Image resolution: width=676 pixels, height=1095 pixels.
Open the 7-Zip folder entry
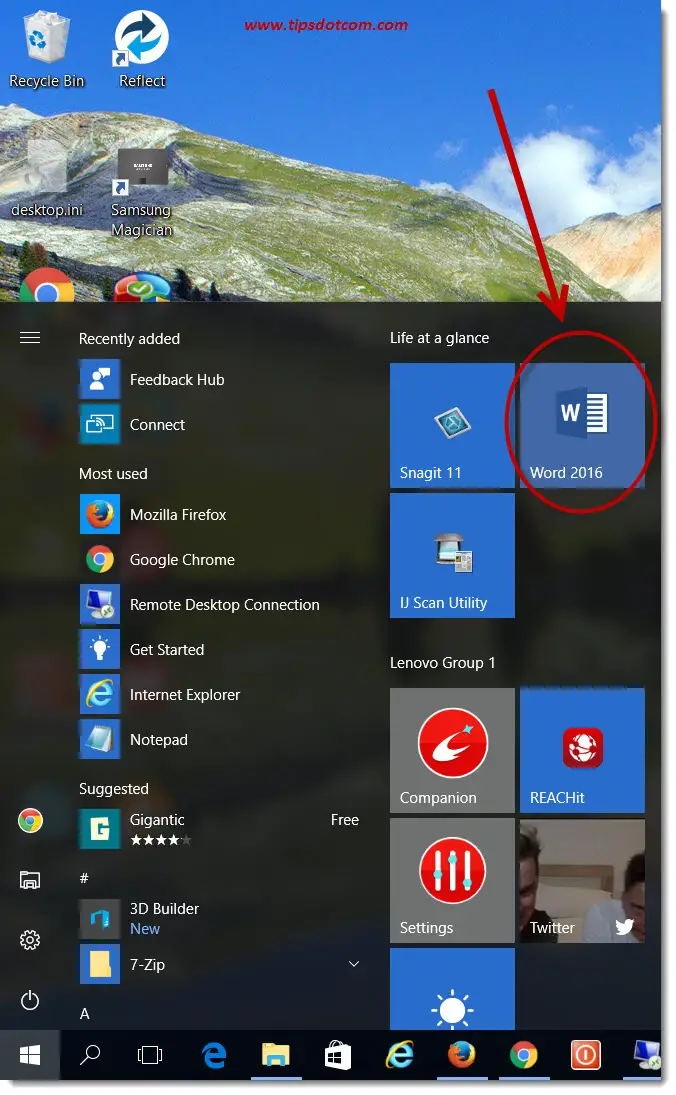(220, 964)
